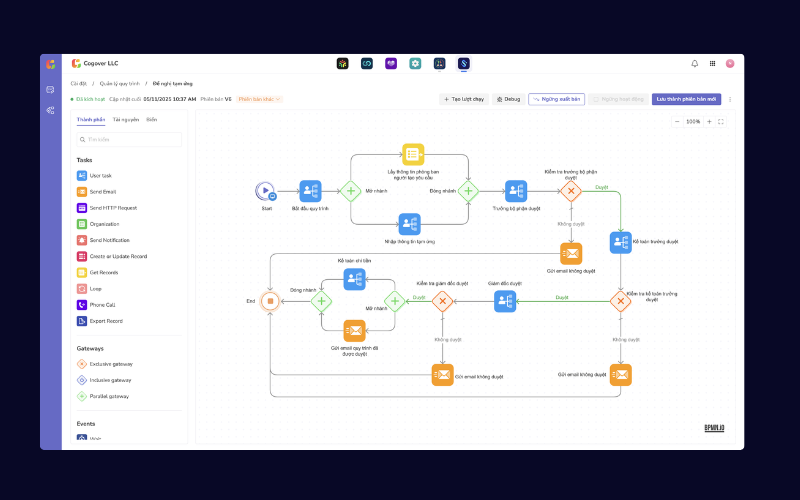The image size is (800, 500).
Task: Open the pink user avatar menu
Action: [x=730, y=64]
